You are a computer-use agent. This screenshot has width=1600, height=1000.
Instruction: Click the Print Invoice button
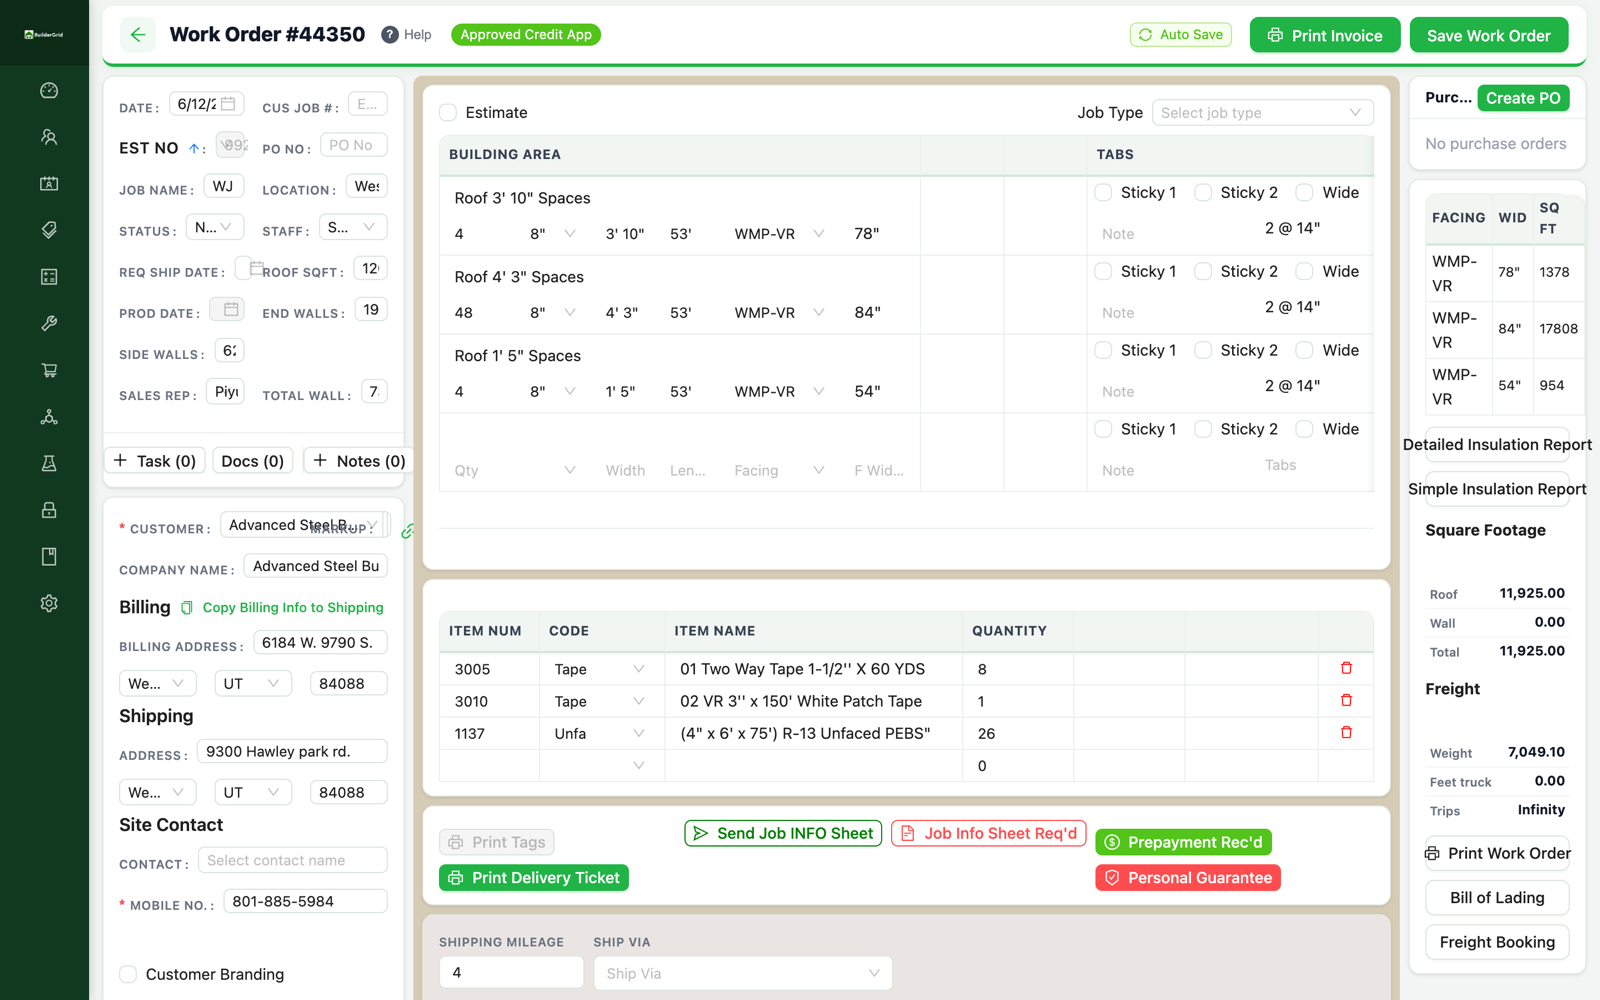tap(1325, 35)
